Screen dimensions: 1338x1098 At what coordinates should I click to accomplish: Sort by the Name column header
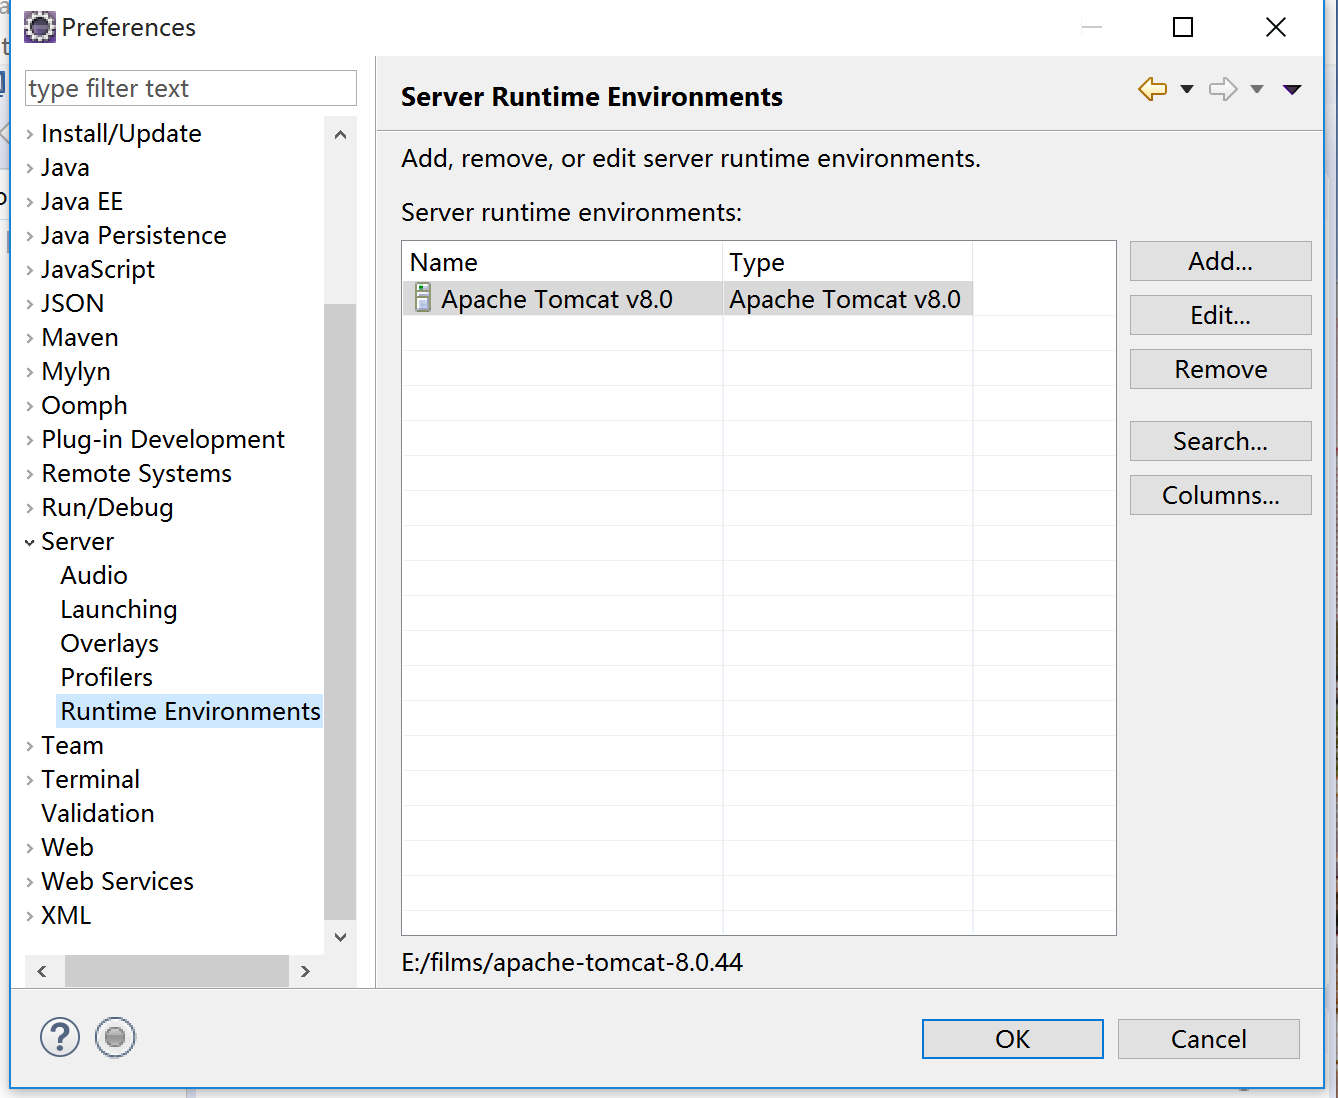tap(562, 262)
